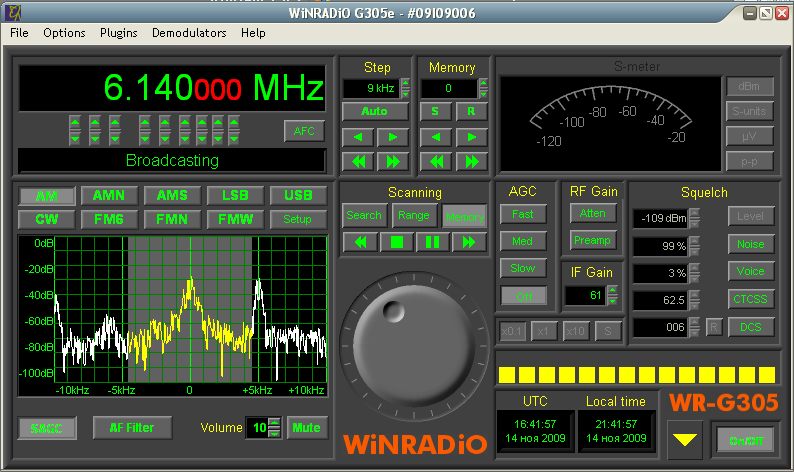Open the Help menu
The height and width of the screenshot is (472, 794).
[x=253, y=33]
